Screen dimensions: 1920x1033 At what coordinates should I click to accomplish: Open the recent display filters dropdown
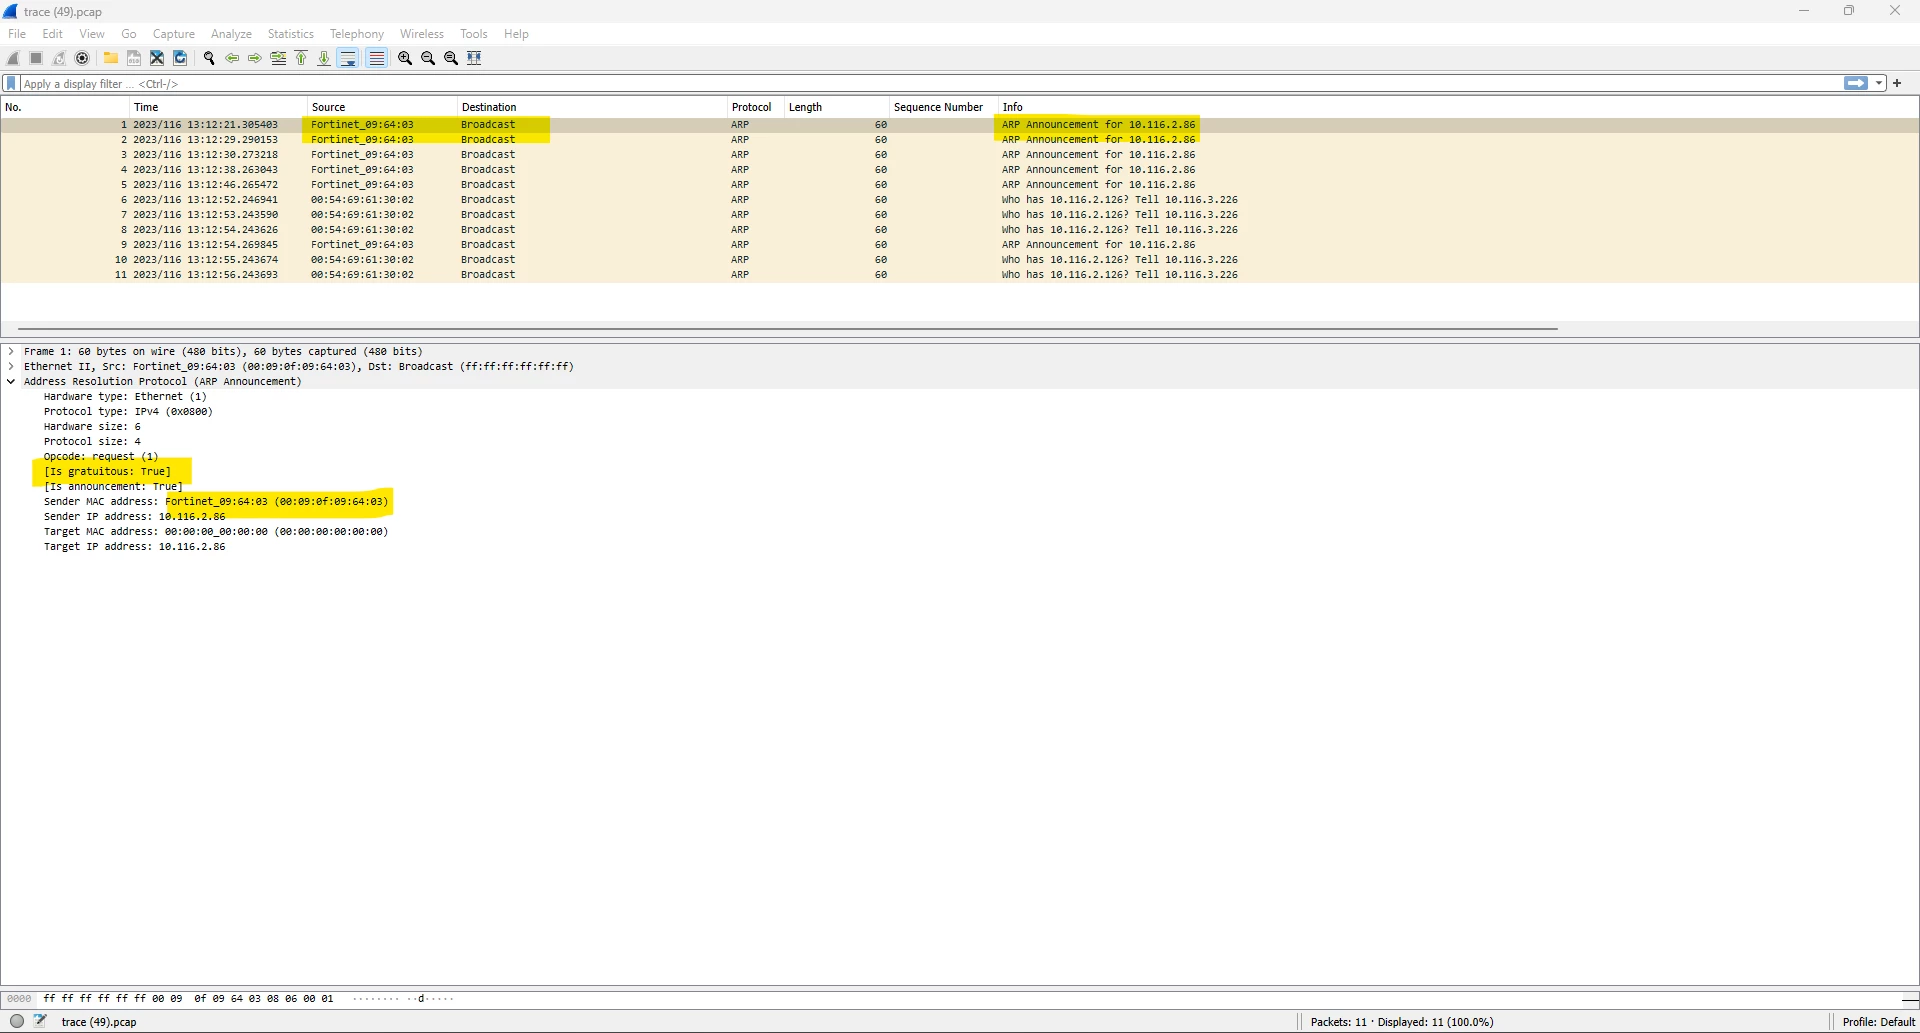[x=1879, y=83]
